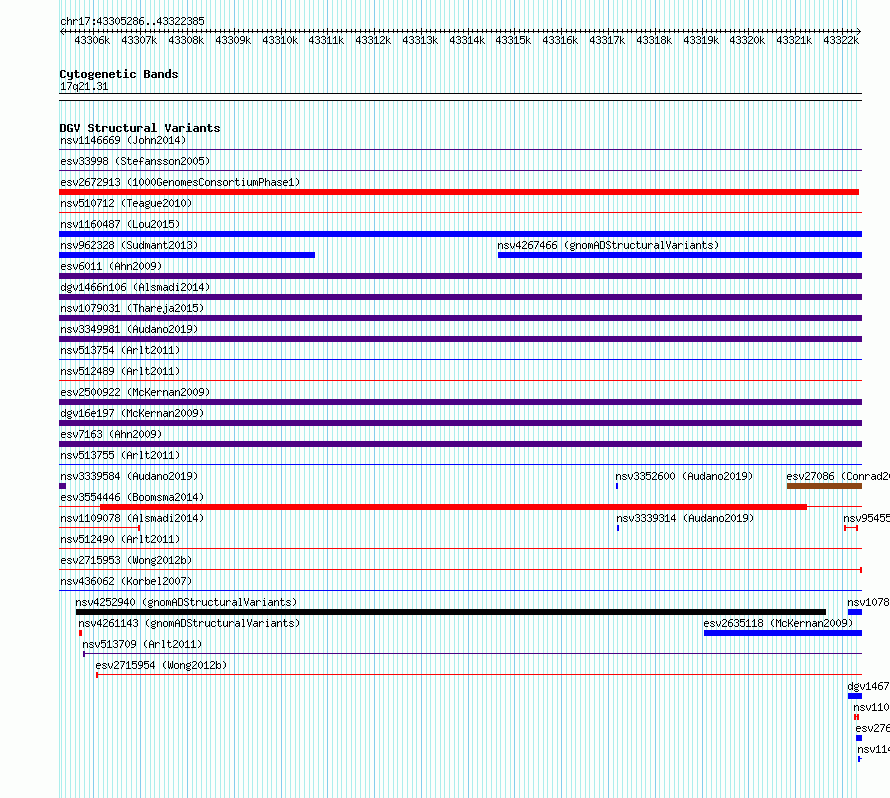
Task: Open variant nsv436062 (Korbel2007)
Action: [x=126, y=581]
